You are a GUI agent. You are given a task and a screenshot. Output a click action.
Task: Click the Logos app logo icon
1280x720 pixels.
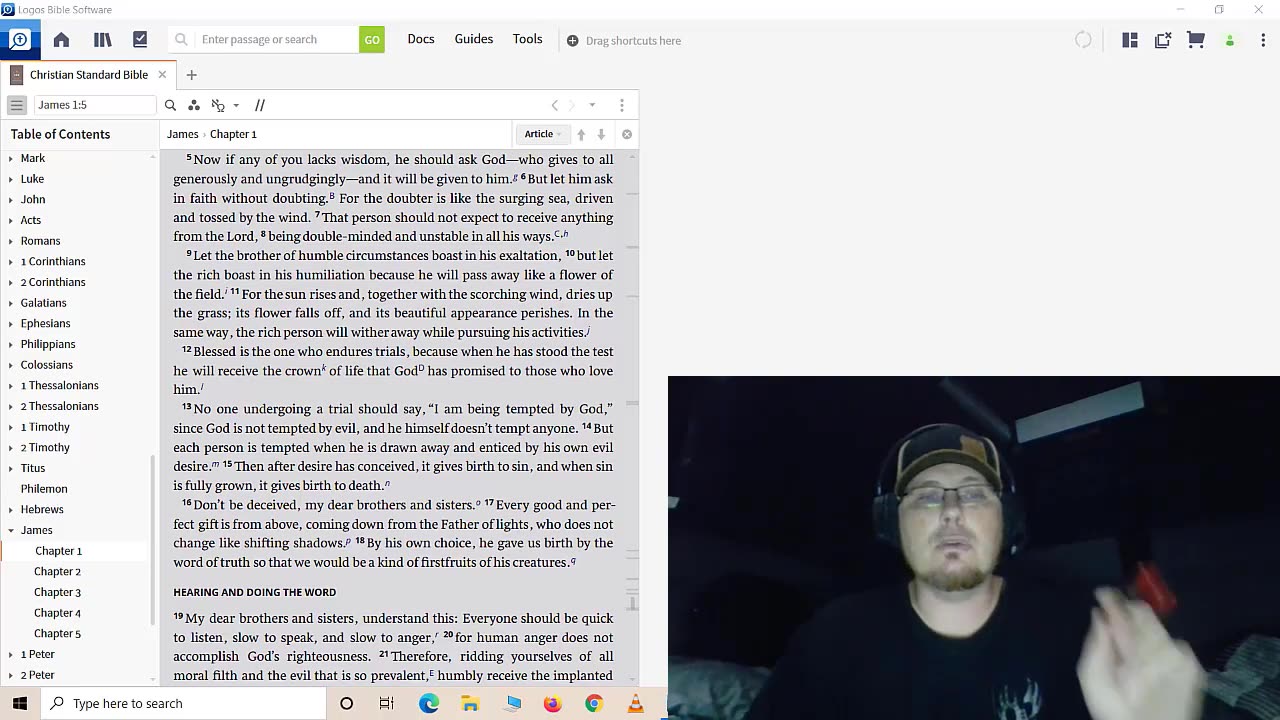19,40
